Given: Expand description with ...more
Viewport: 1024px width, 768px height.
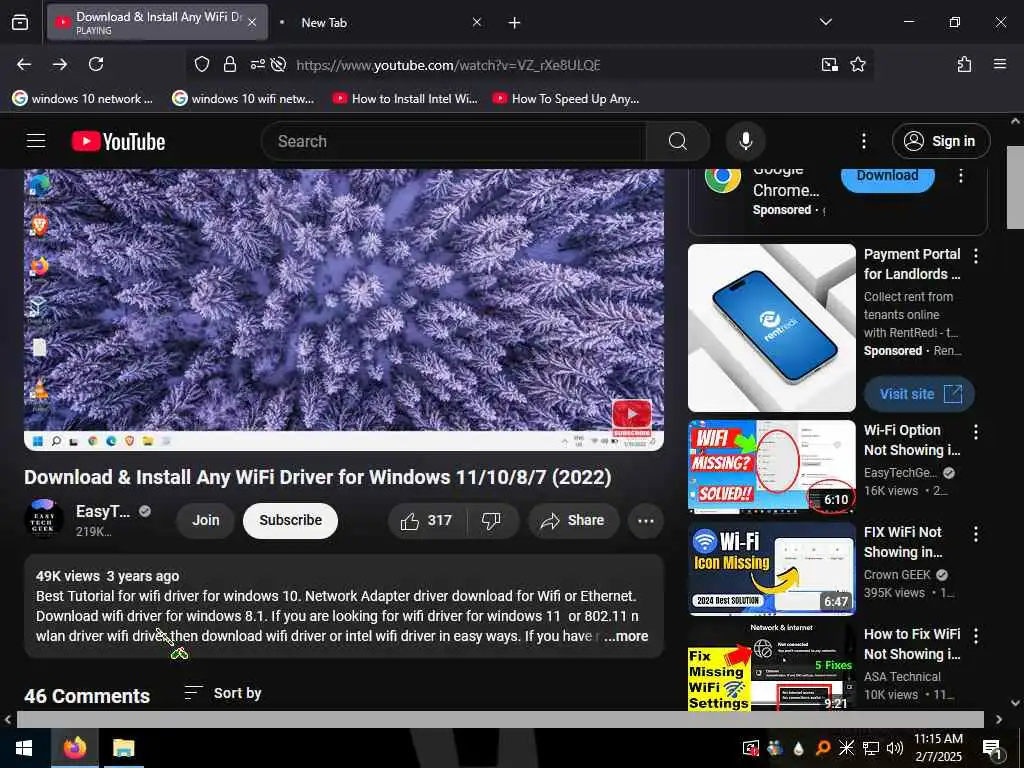Looking at the screenshot, I should tap(626, 636).
